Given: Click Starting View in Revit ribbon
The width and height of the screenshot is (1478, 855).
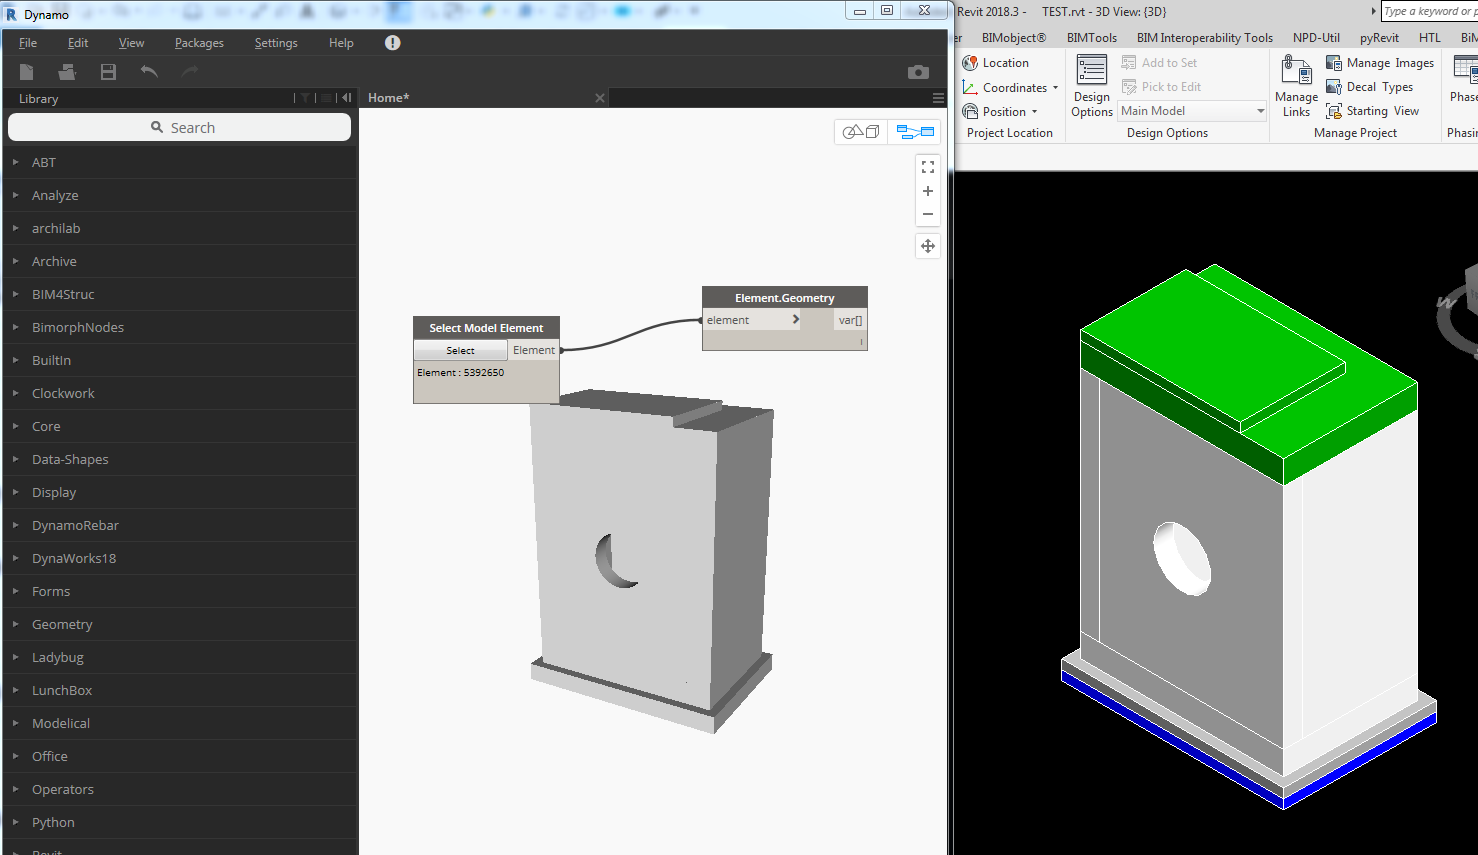Looking at the screenshot, I should point(1373,111).
